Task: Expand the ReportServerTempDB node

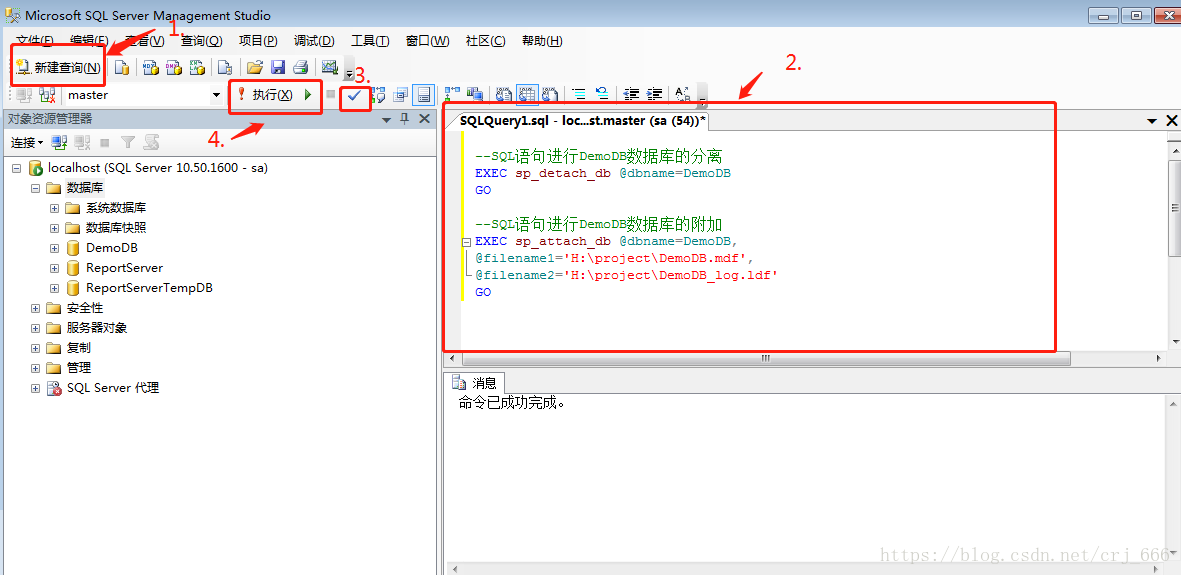Action: [x=54, y=289]
